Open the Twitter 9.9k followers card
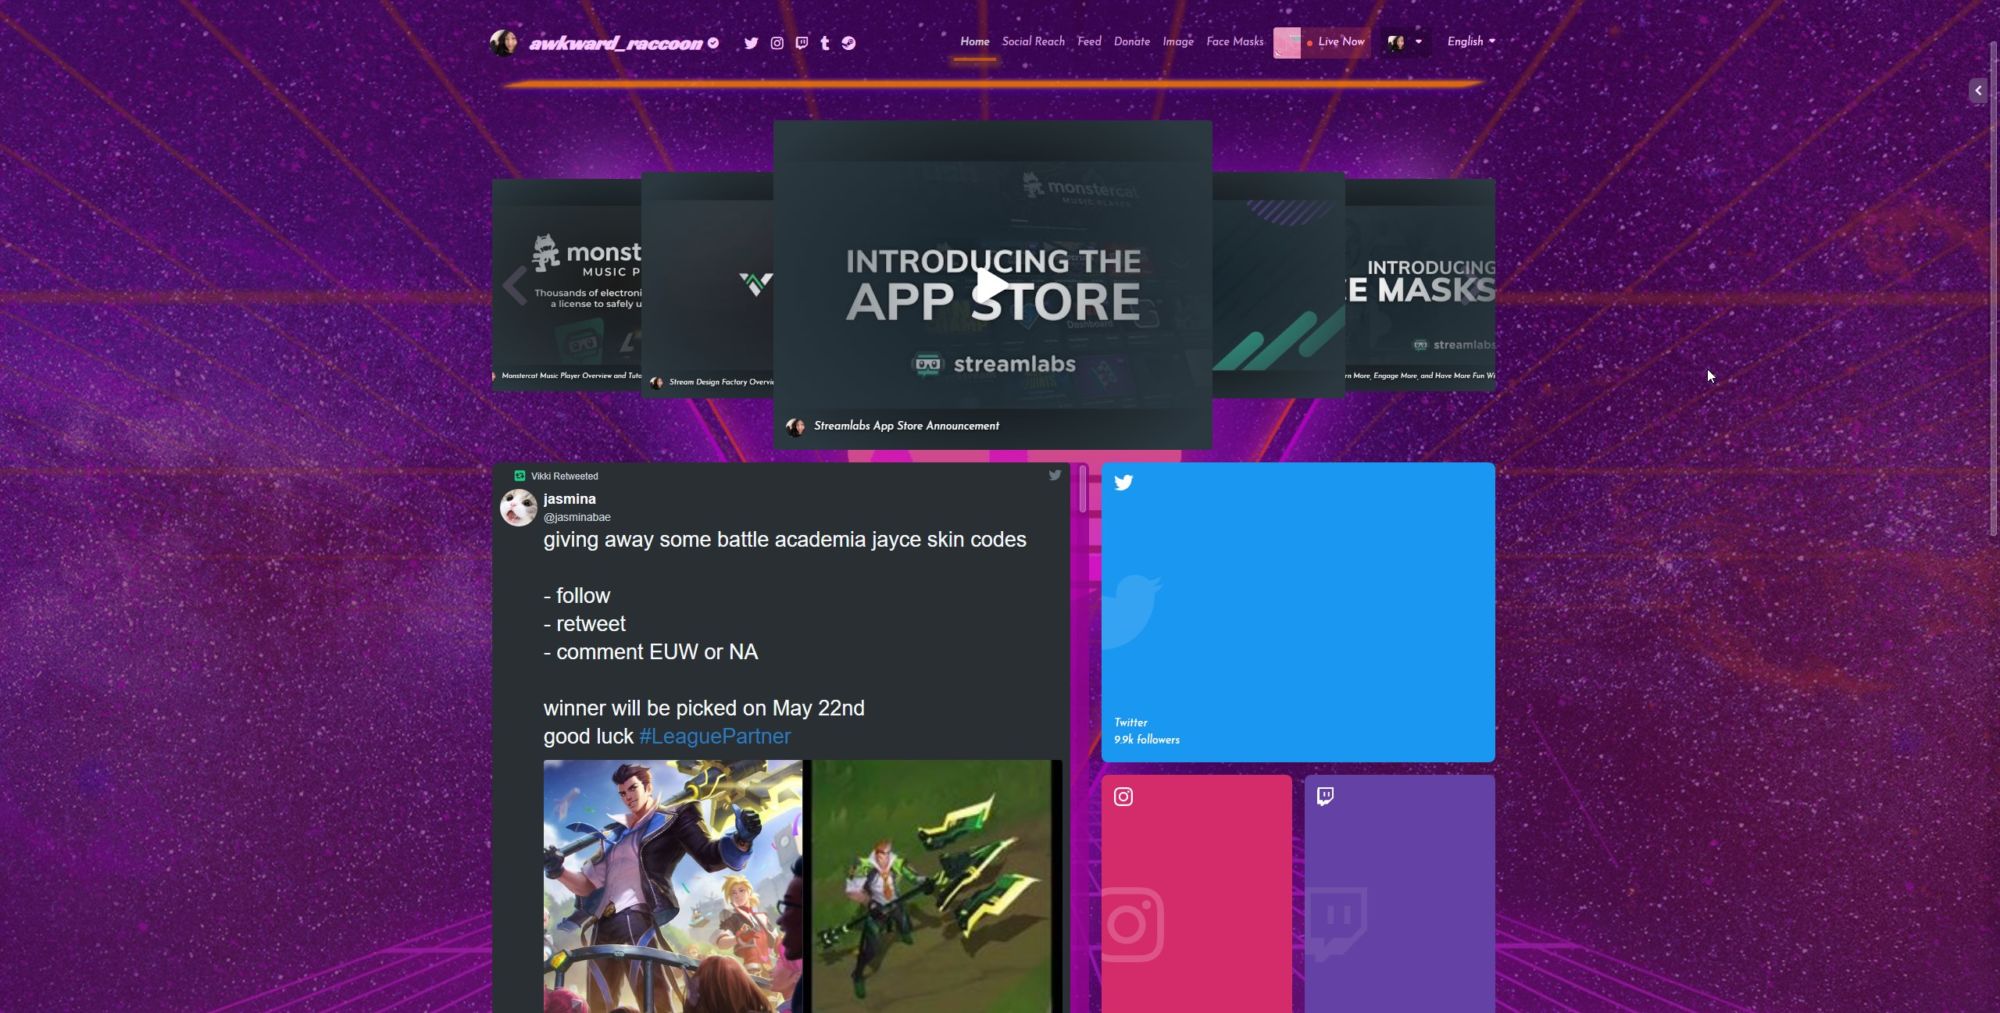The image size is (2000, 1013). [1297, 612]
